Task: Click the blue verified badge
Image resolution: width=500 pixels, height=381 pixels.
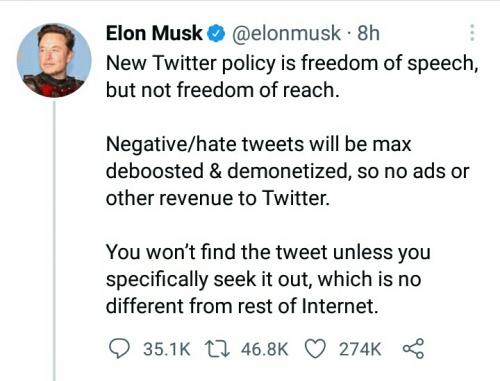Action: (x=216, y=34)
